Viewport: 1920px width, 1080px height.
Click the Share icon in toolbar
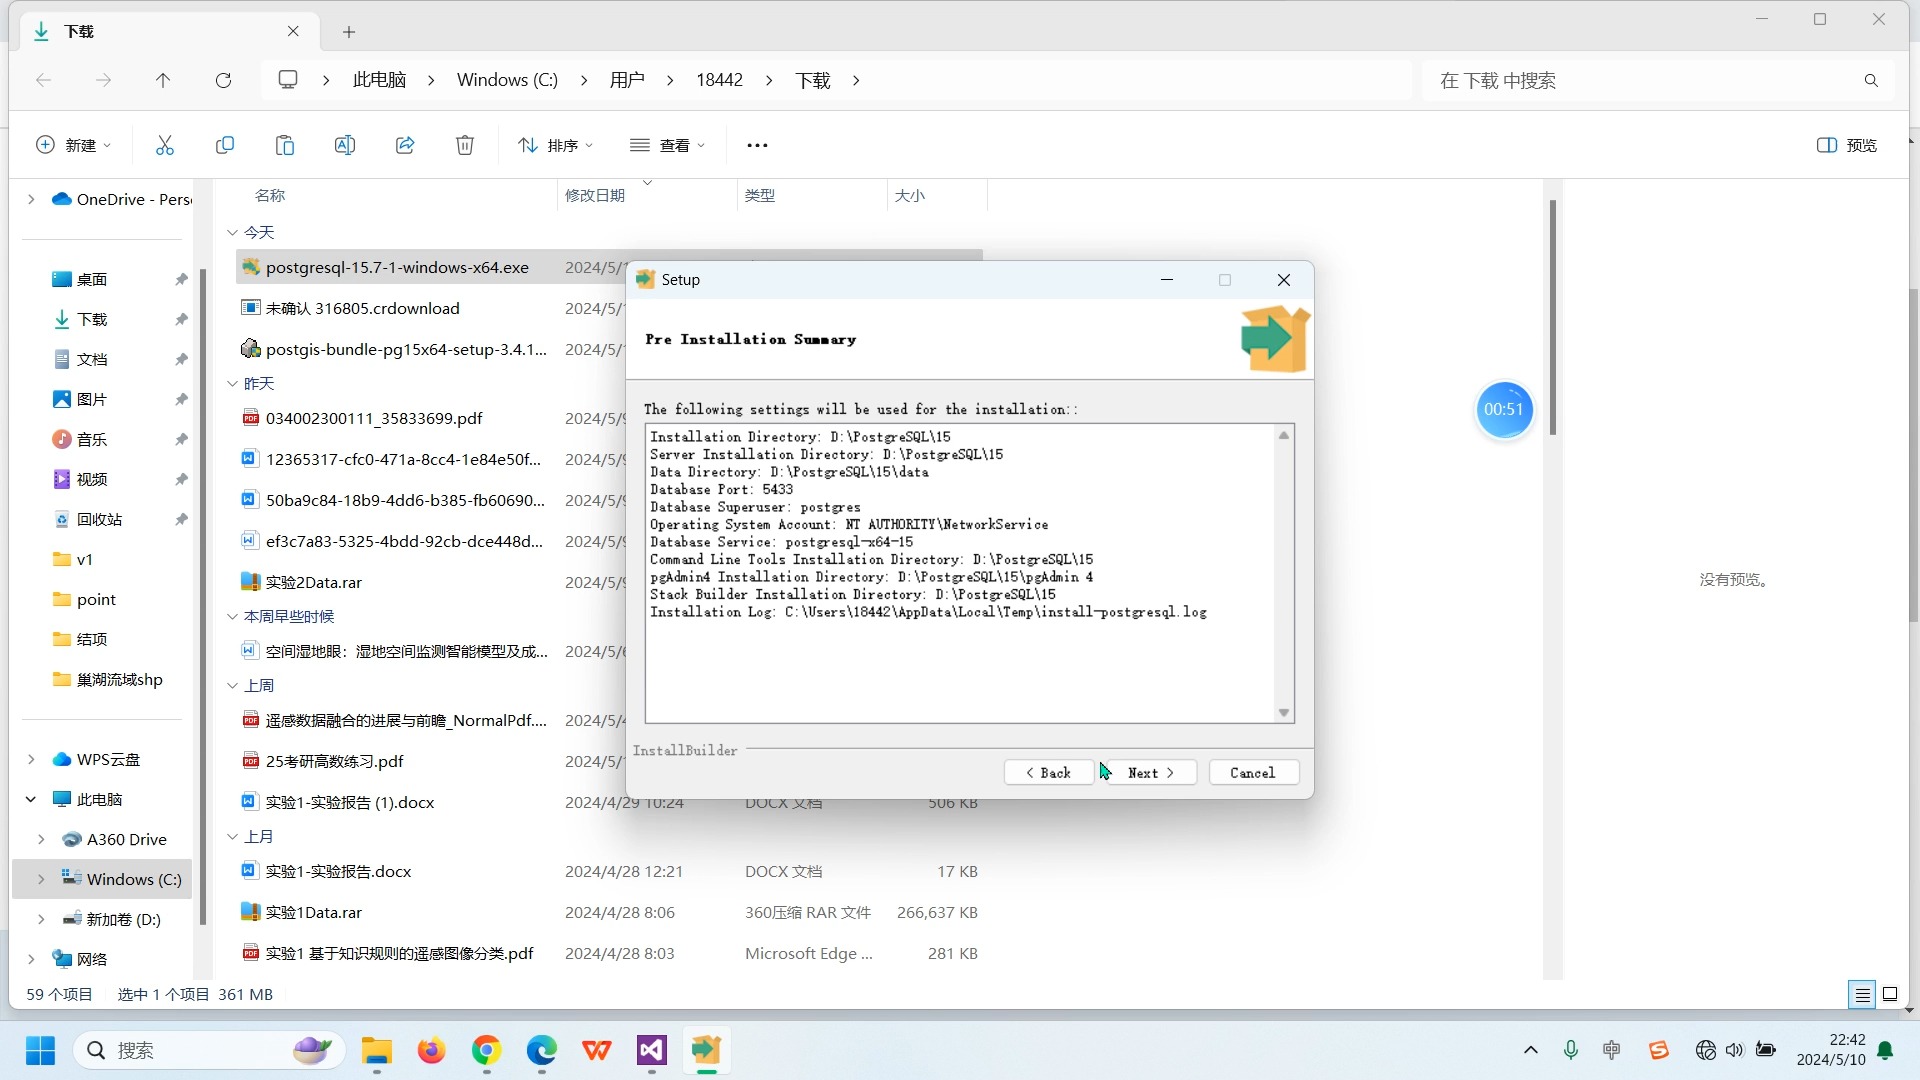(405, 145)
